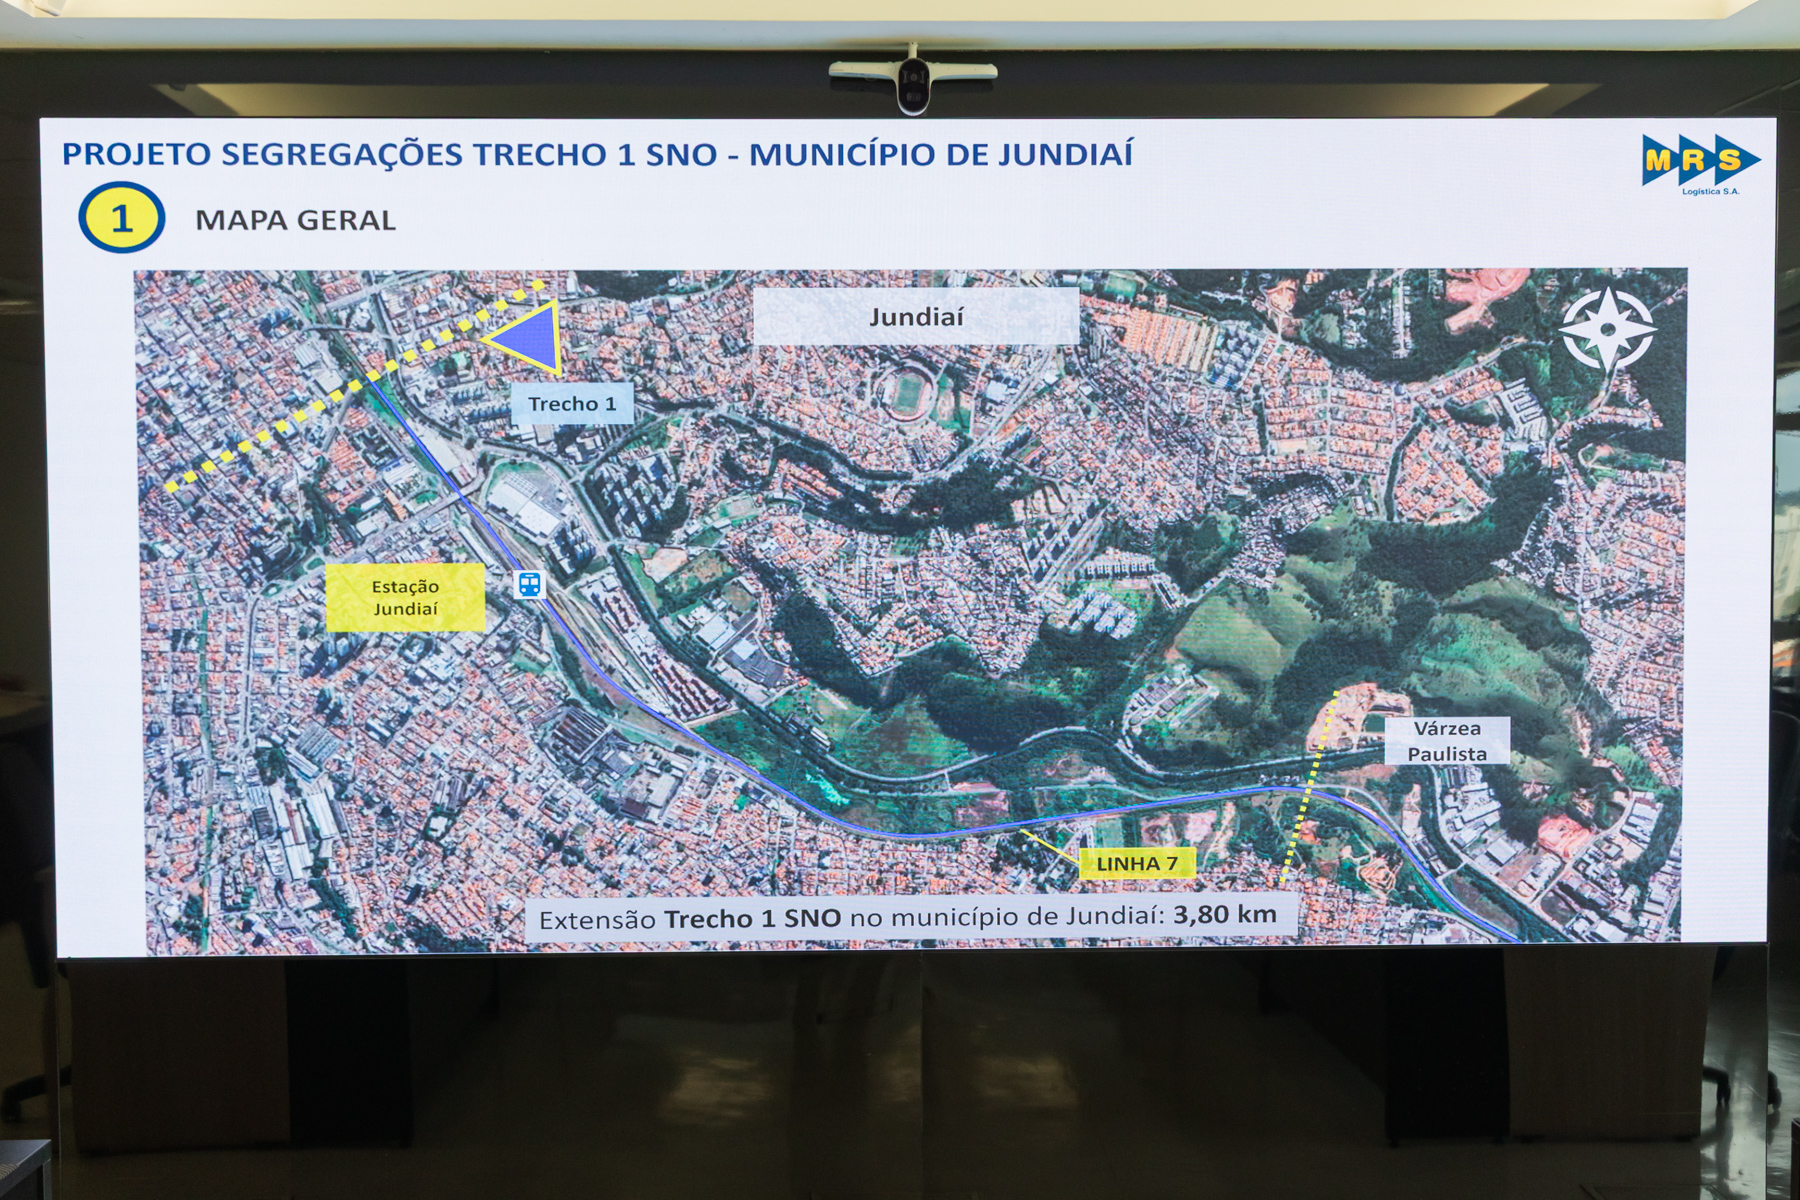Image resolution: width=1800 pixels, height=1200 pixels.
Task: Select the Trecho 1 label box
Action: pyautogui.click(x=572, y=404)
